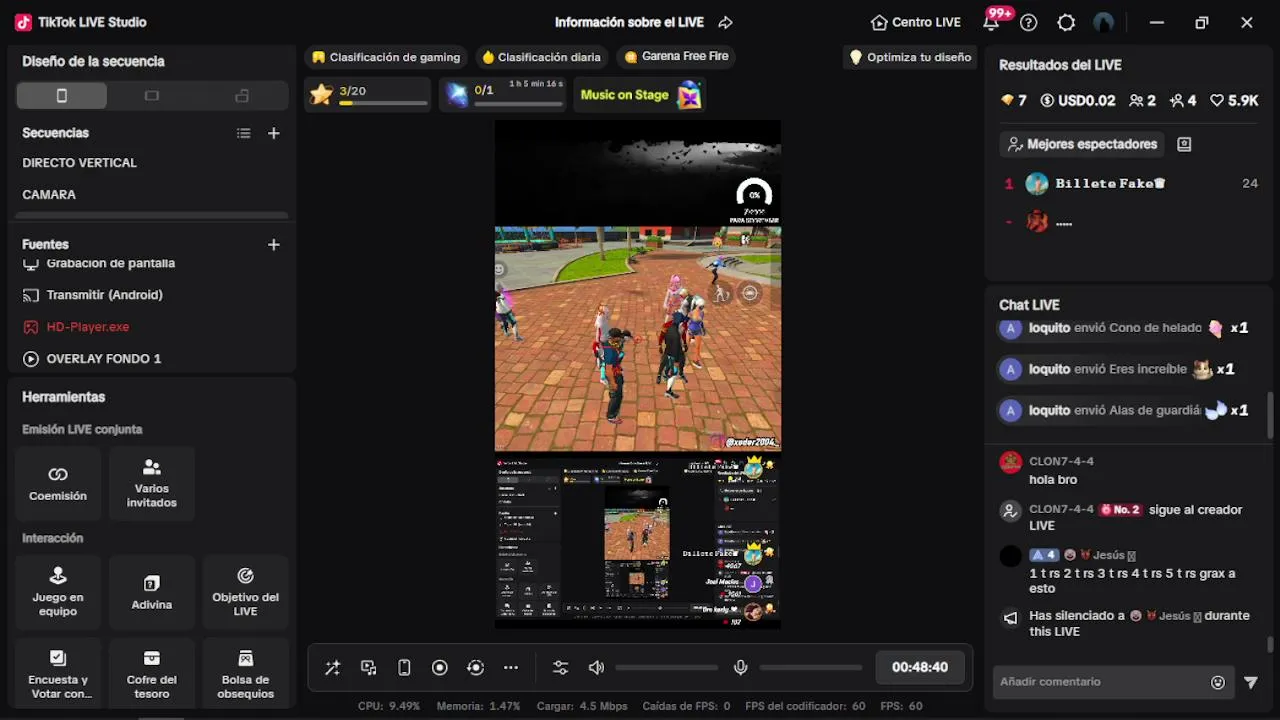Open notifications bell with 99+ badge

pyautogui.click(x=992, y=22)
